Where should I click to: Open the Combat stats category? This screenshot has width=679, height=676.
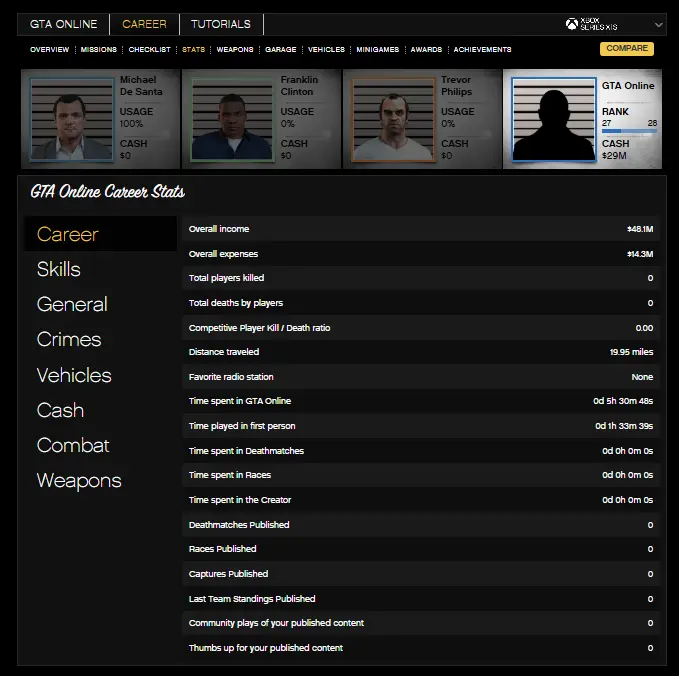pyautogui.click(x=73, y=445)
